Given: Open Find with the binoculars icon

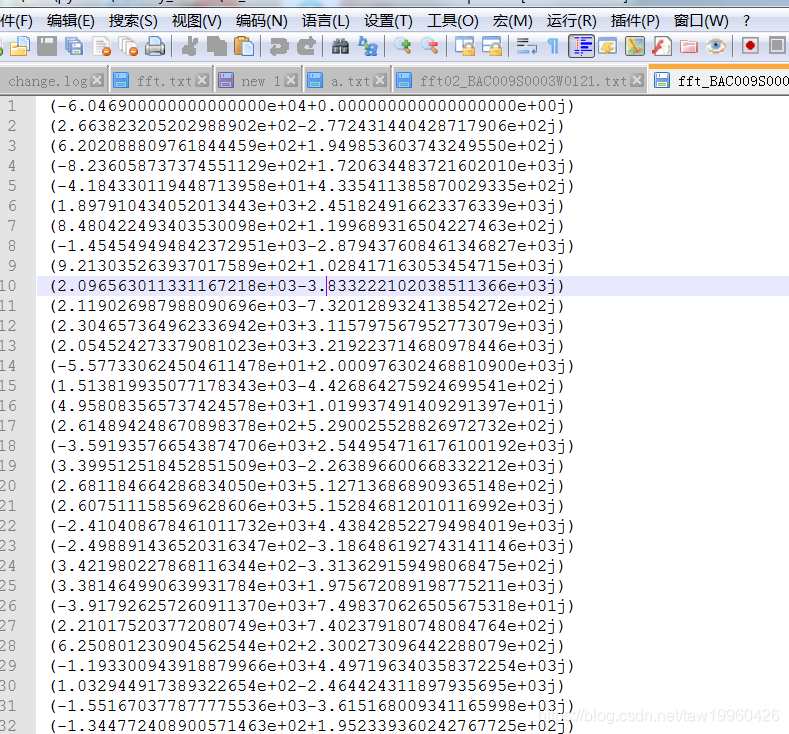Looking at the screenshot, I should click(341, 47).
